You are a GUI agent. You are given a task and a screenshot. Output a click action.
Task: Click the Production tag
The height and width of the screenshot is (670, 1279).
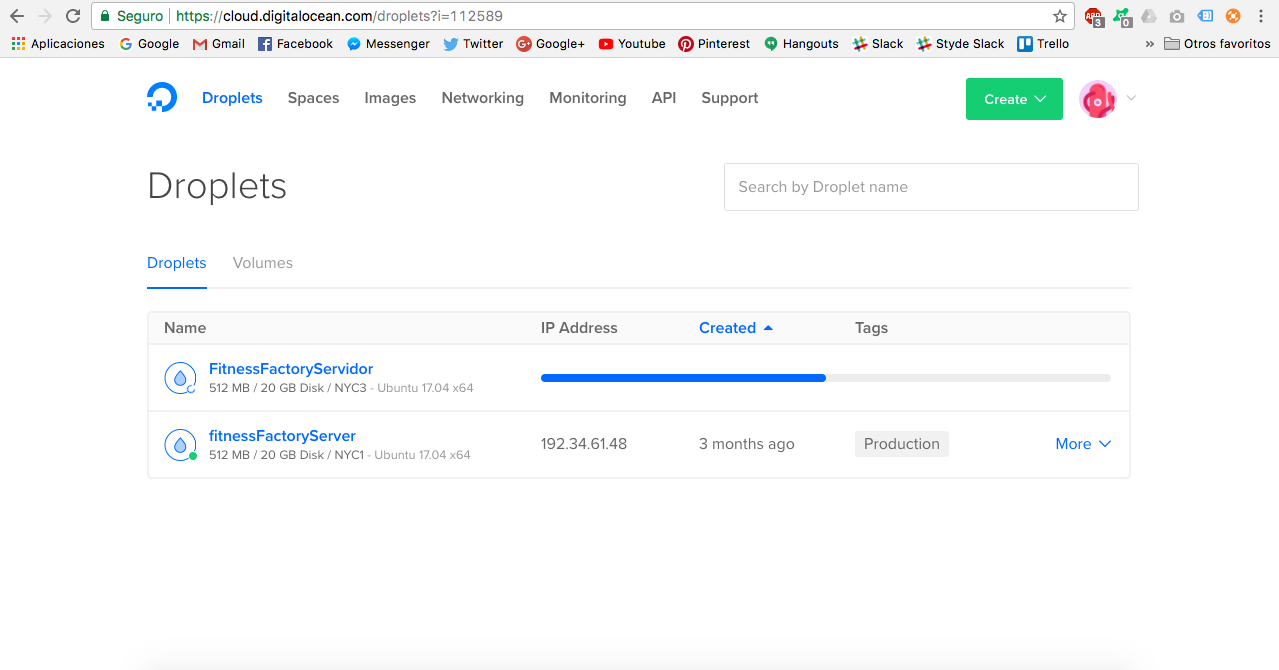coord(902,444)
